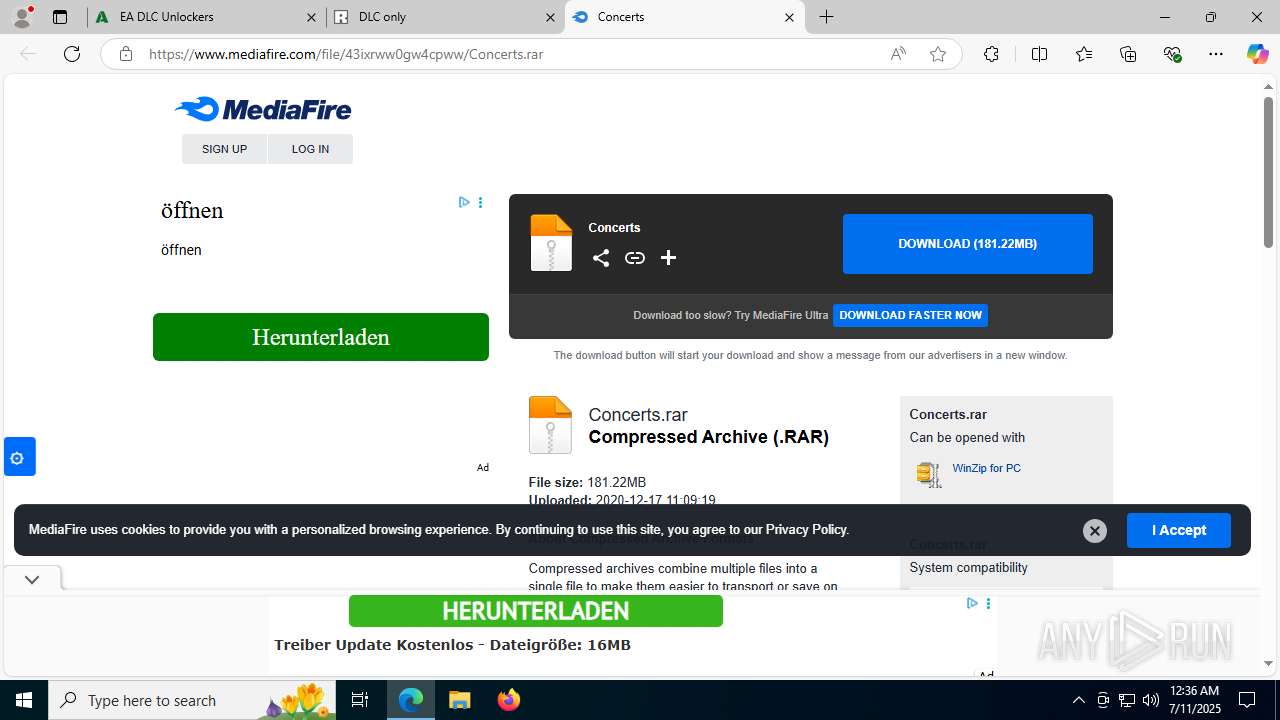
Task: Open Browser essentials icon
Action: 1172,54
